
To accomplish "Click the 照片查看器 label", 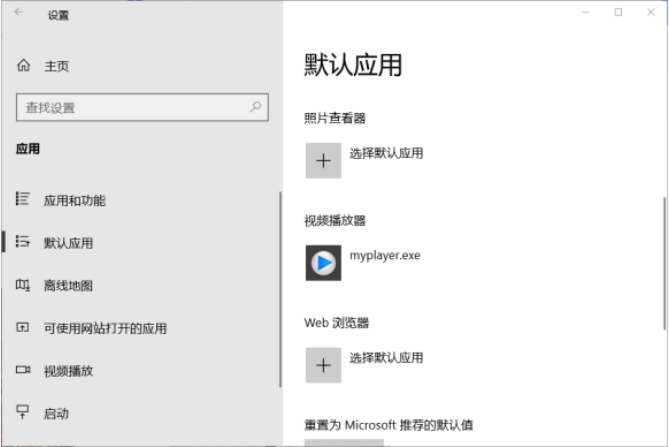I will (335, 118).
